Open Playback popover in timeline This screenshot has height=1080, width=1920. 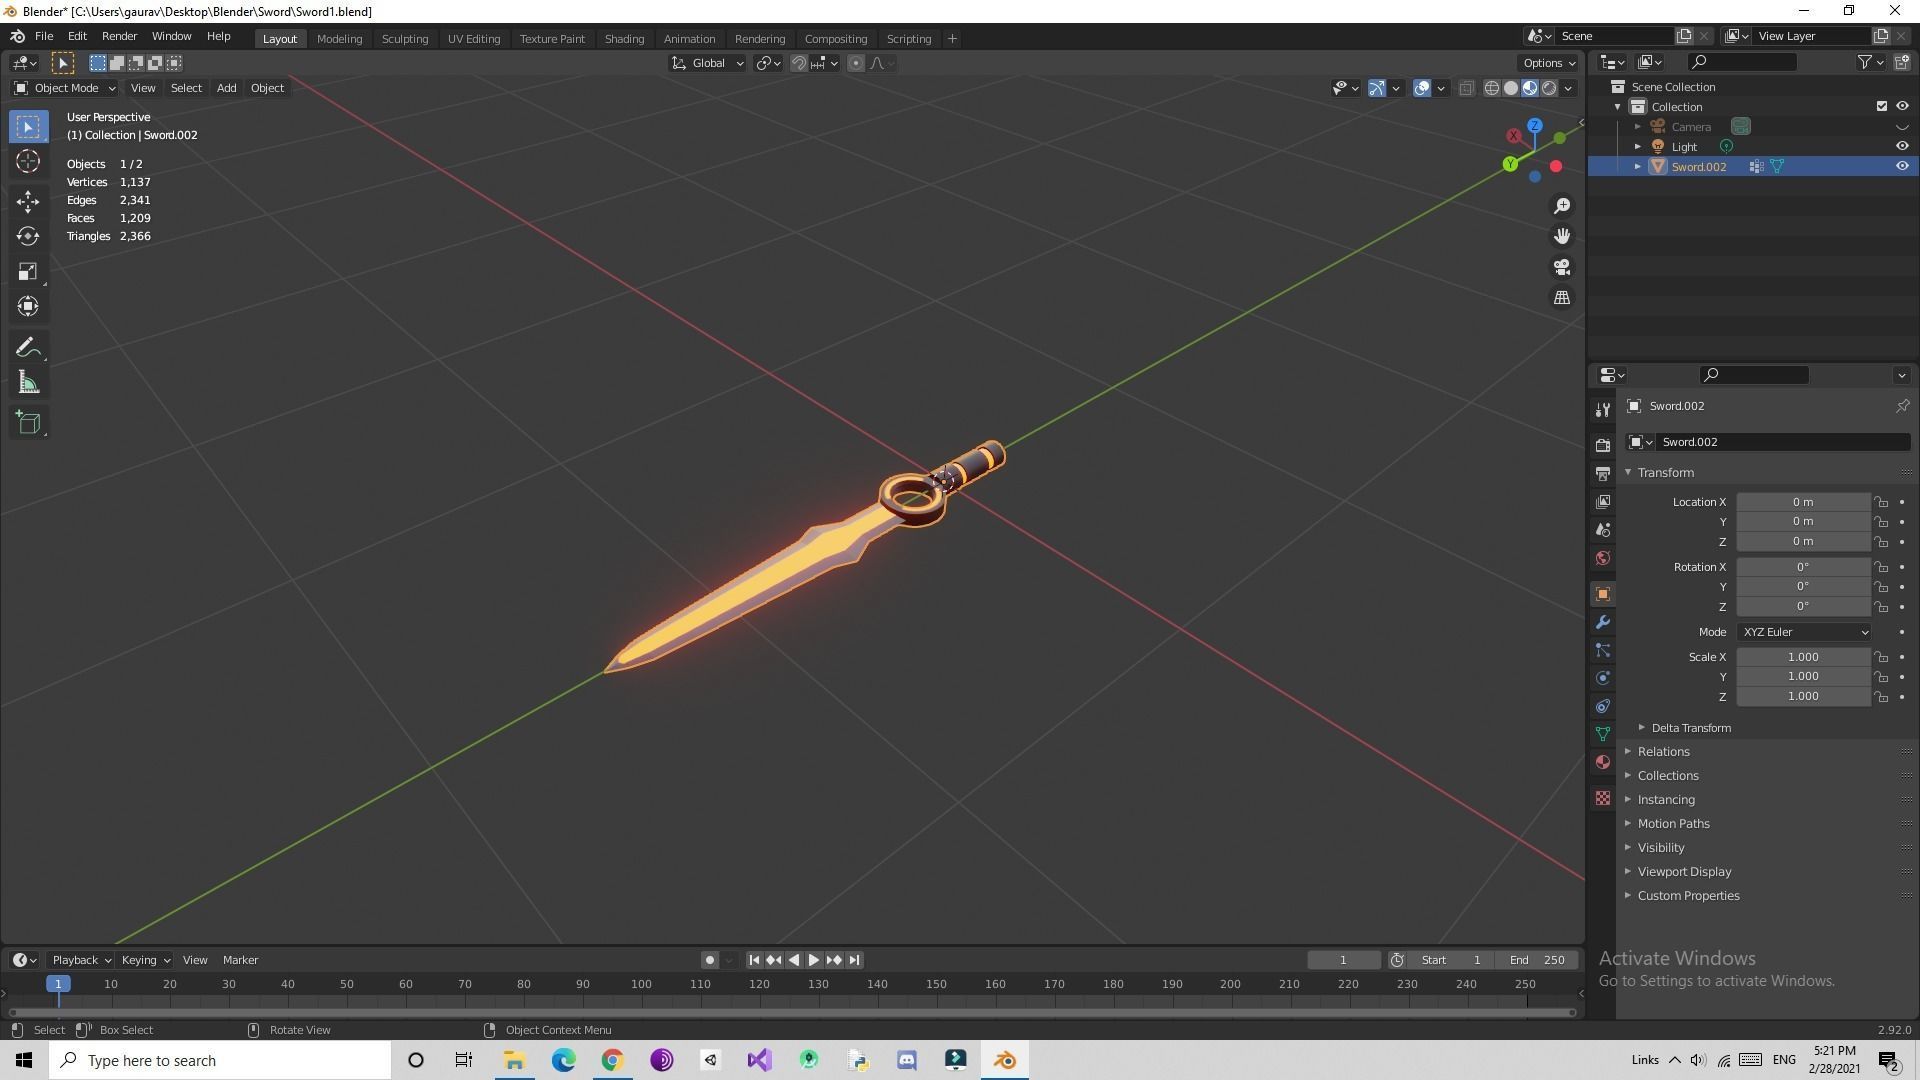[81, 960]
